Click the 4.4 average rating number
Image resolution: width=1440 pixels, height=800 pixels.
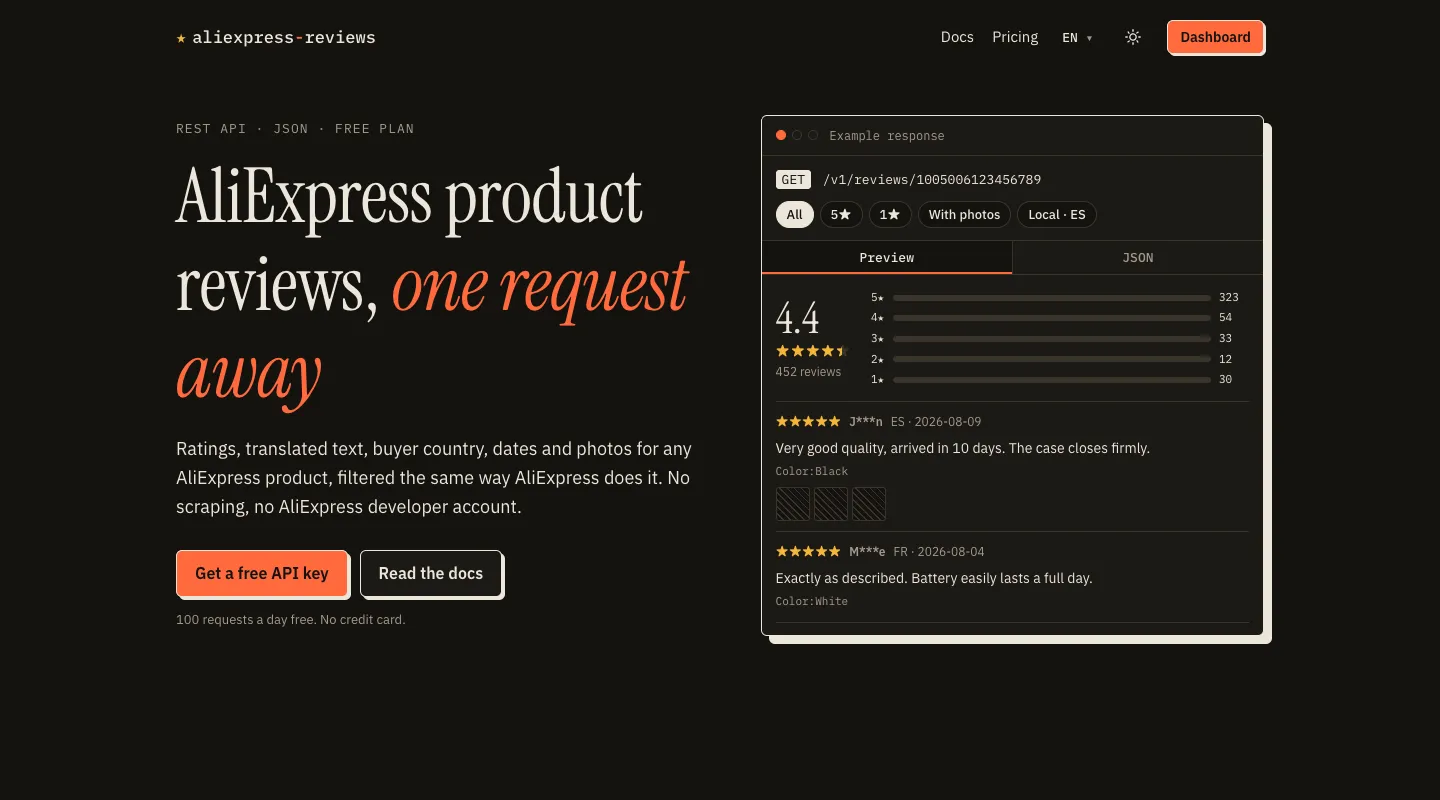click(798, 319)
